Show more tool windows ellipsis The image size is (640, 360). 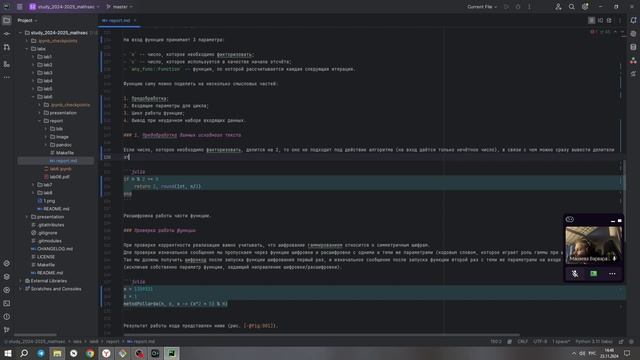click(x=7, y=77)
